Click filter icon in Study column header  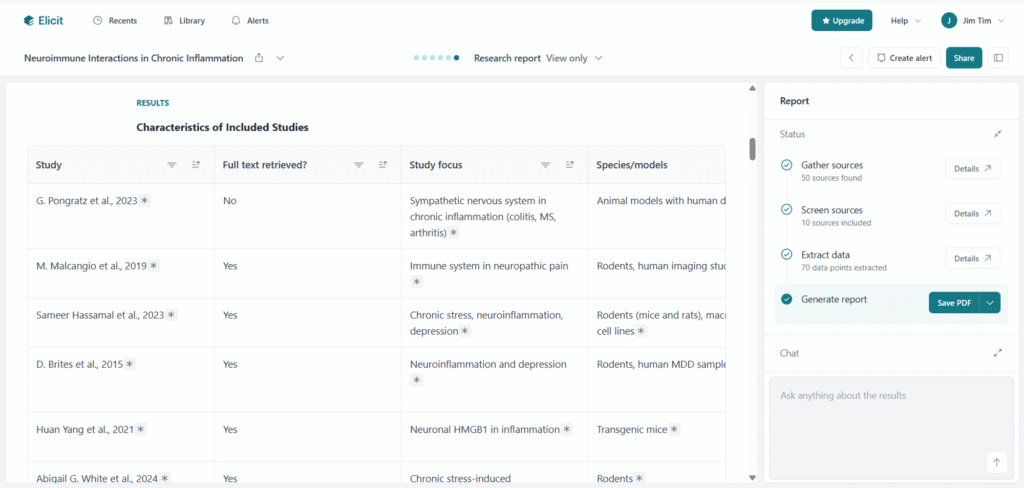[172, 165]
